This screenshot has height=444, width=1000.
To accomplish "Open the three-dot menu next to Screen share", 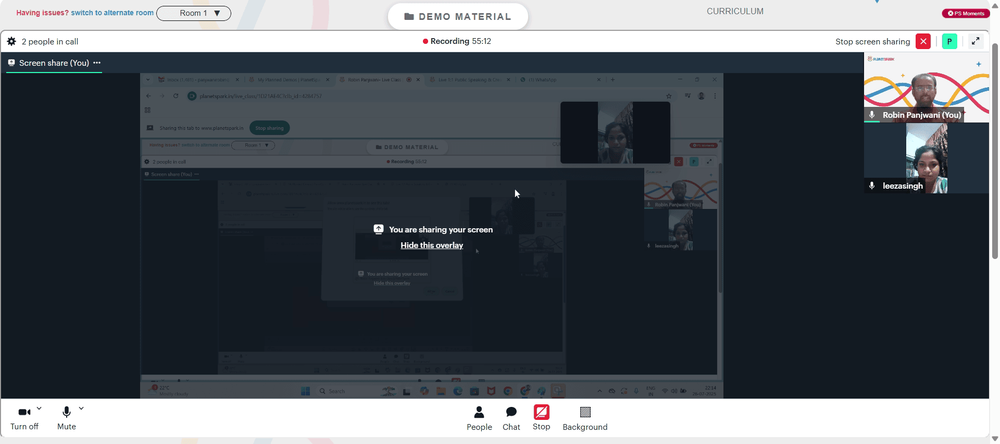I will tap(97, 63).
